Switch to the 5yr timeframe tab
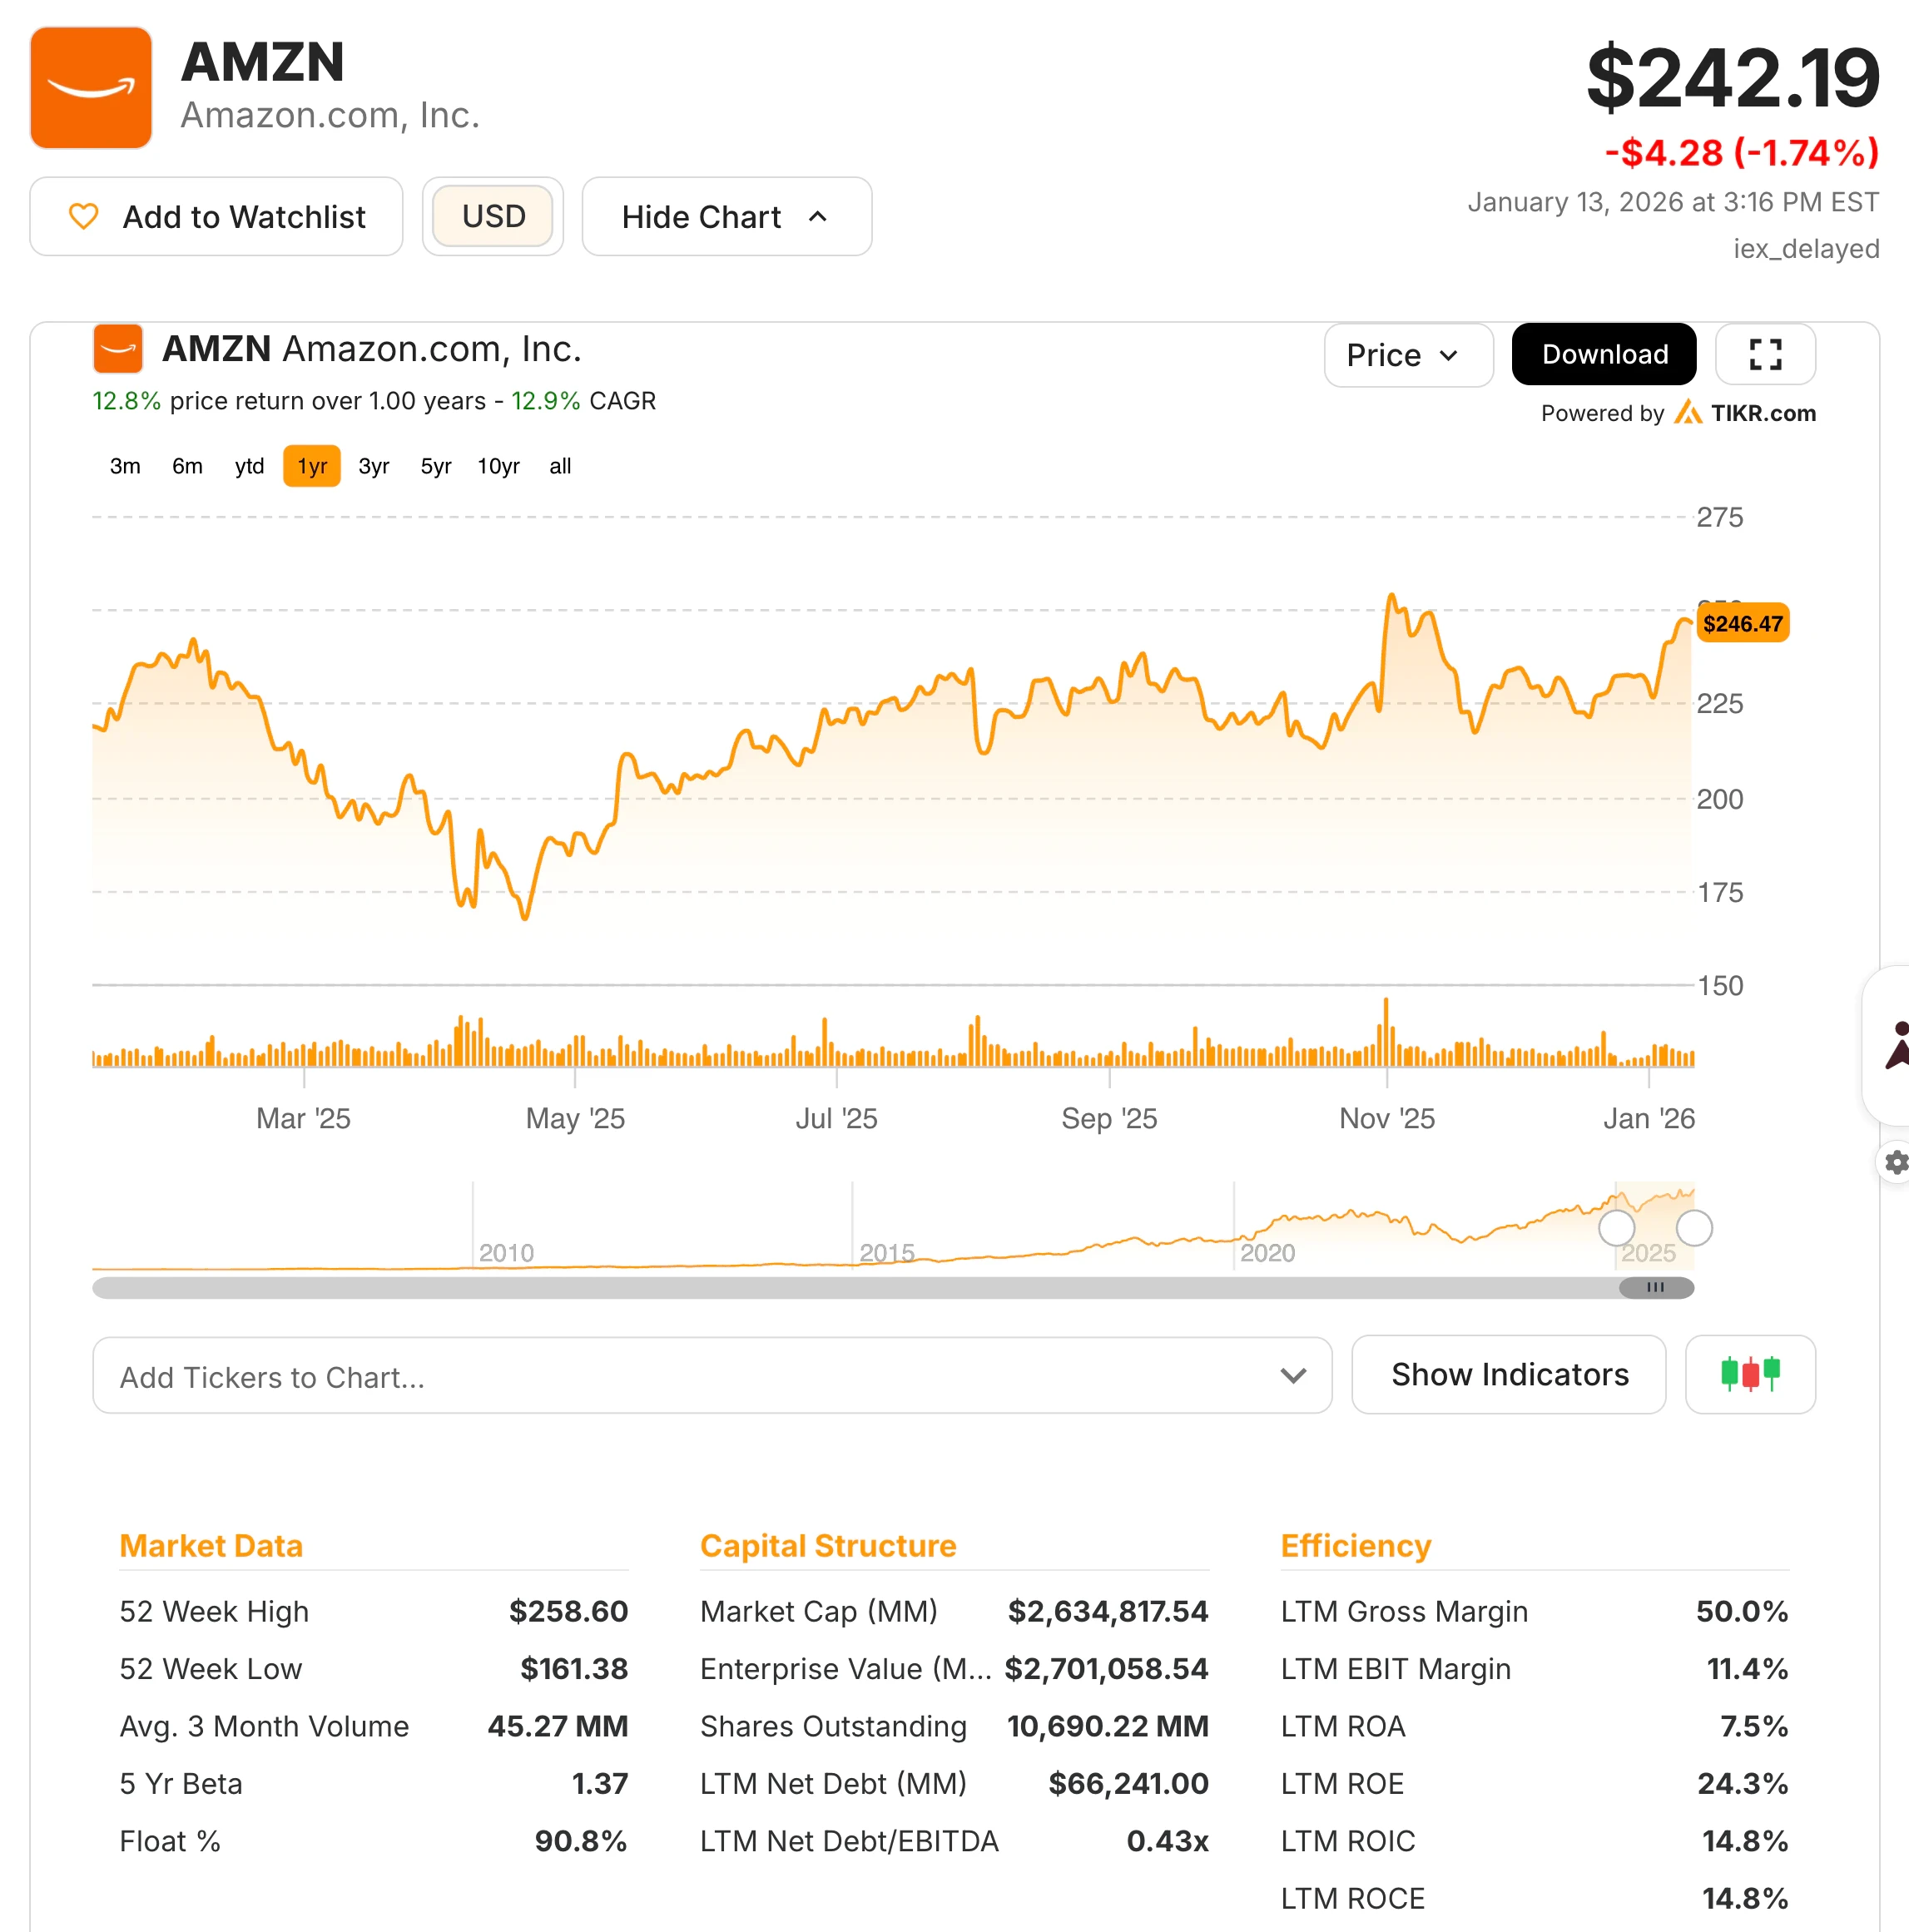 tap(434, 465)
